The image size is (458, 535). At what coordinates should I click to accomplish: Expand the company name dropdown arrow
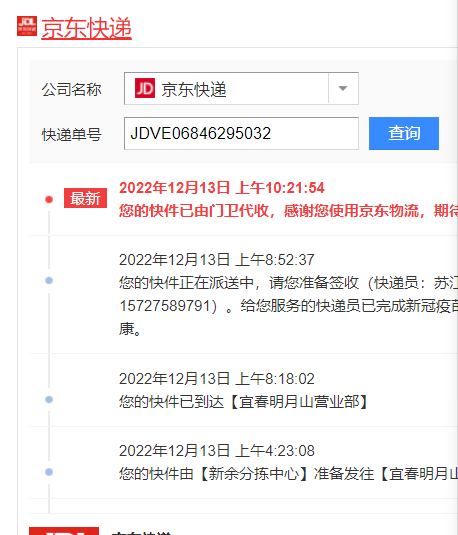pyautogui.click(x=343, y=88)
